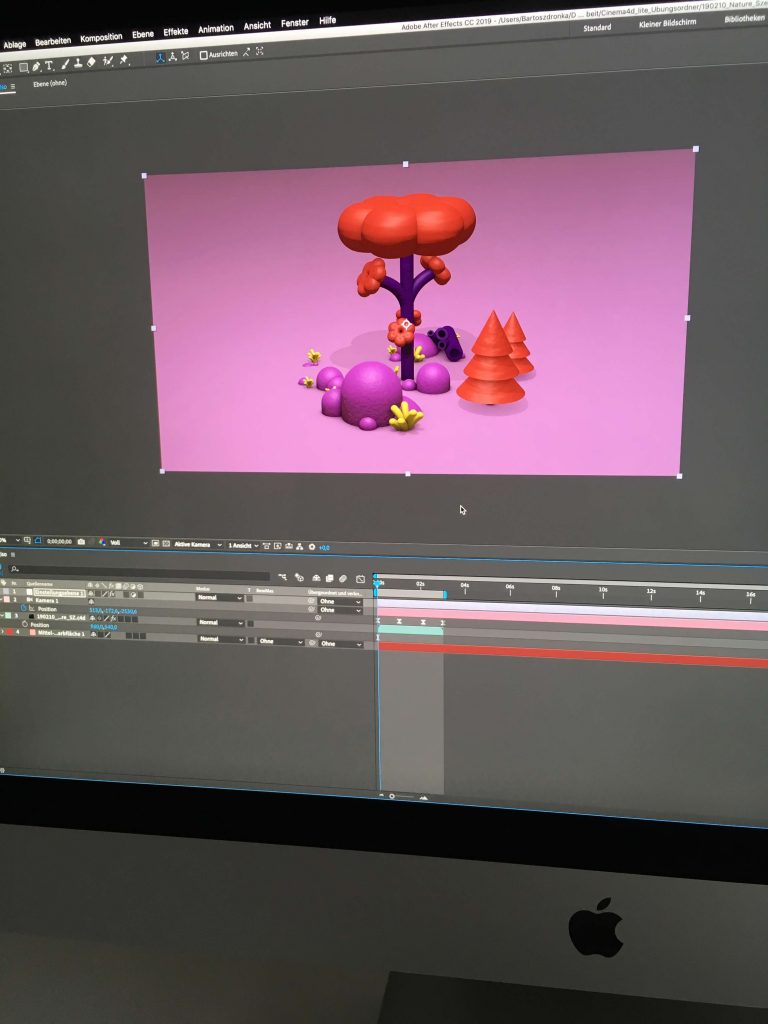Viewport: 768px width, 1024px height.
Task: Enable the Ausrichten snapping checkbox
Action: 204,55
